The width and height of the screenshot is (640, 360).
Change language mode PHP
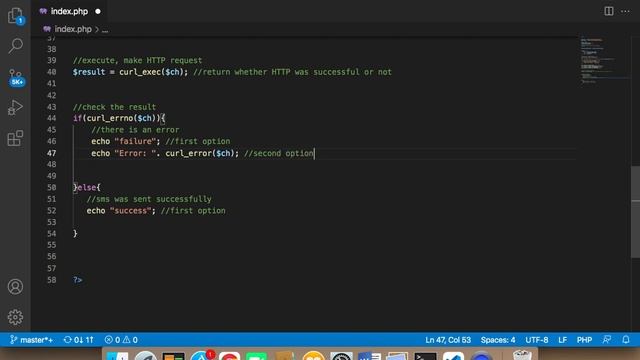pos(584,340)
